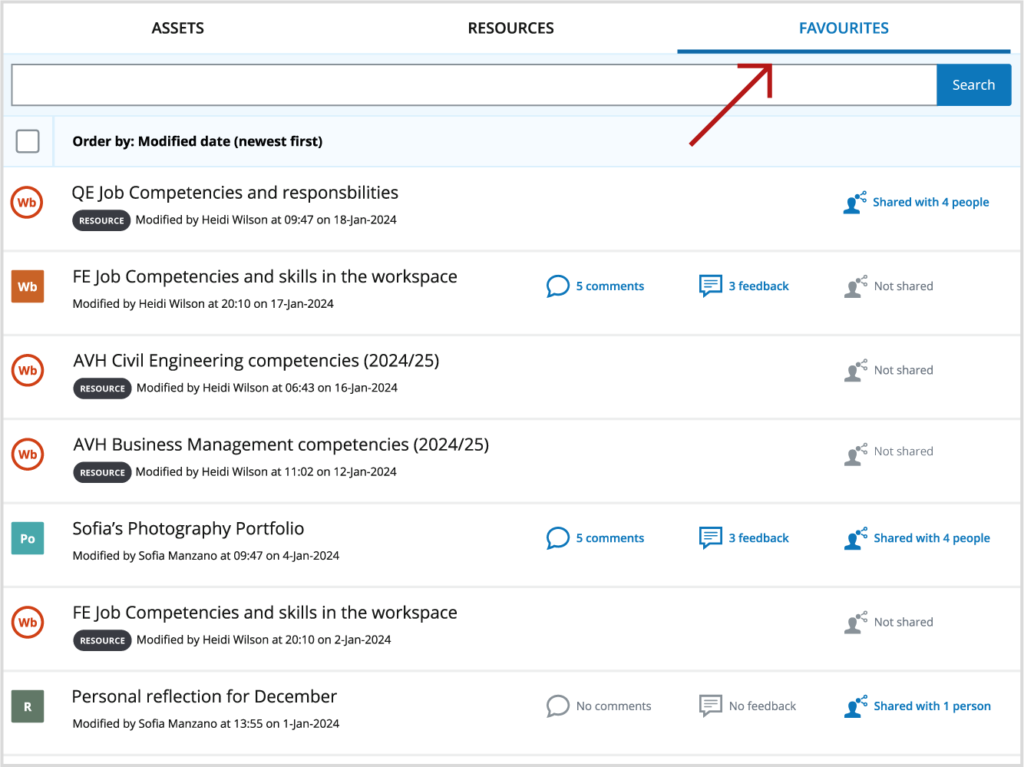
Task: Click the green R reflection icon
Action: point(27,706)
